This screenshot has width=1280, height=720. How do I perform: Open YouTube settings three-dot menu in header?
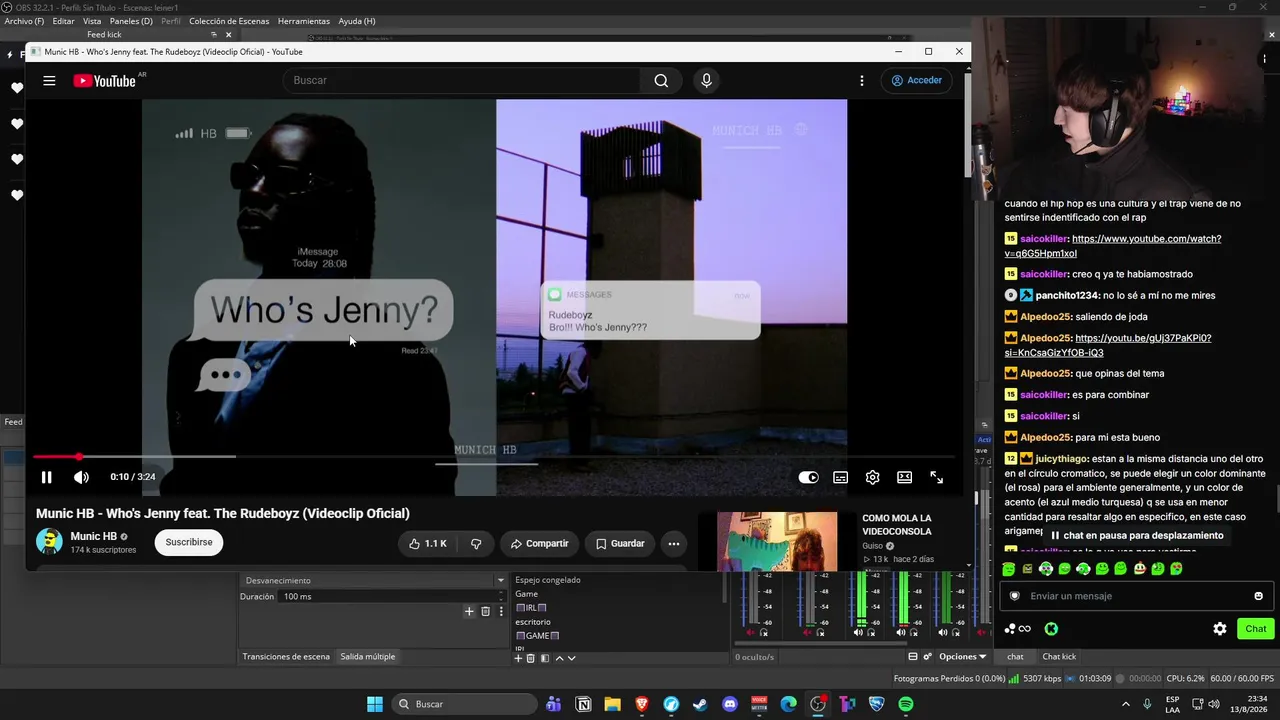click(862, 80)
